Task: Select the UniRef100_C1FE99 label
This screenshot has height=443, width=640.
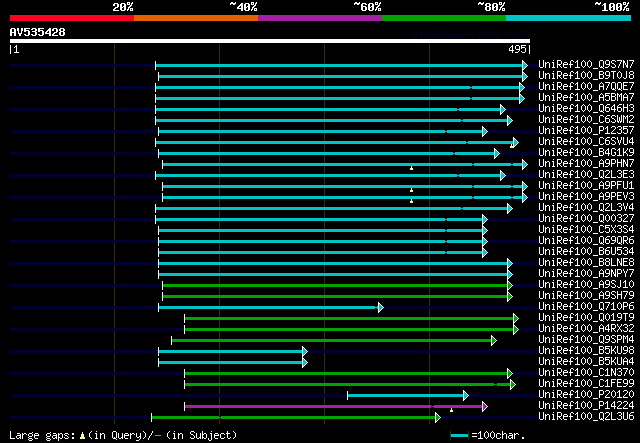Action: pyautogui.click(x=586, y=384)
